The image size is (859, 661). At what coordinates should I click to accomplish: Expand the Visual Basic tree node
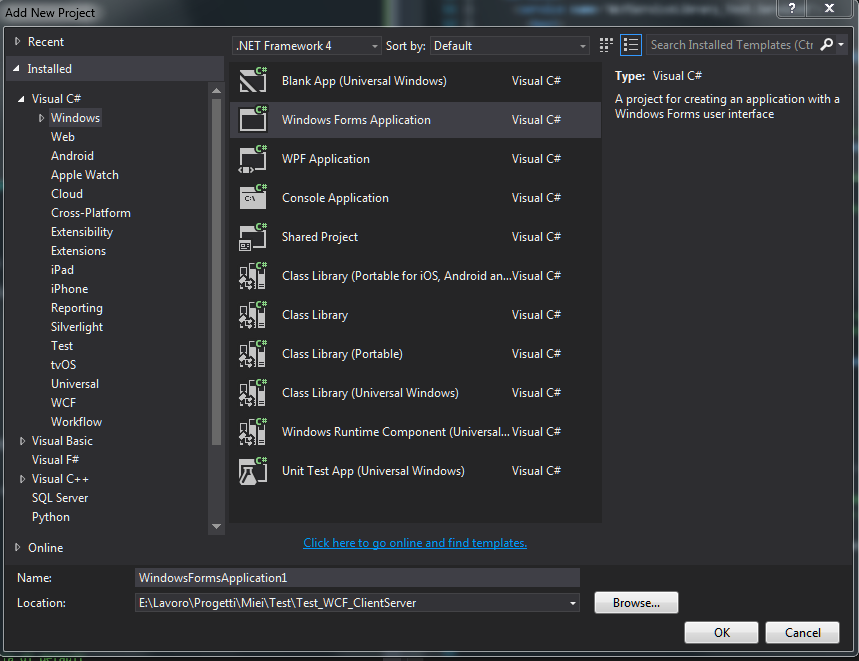[x=23, y=441]
